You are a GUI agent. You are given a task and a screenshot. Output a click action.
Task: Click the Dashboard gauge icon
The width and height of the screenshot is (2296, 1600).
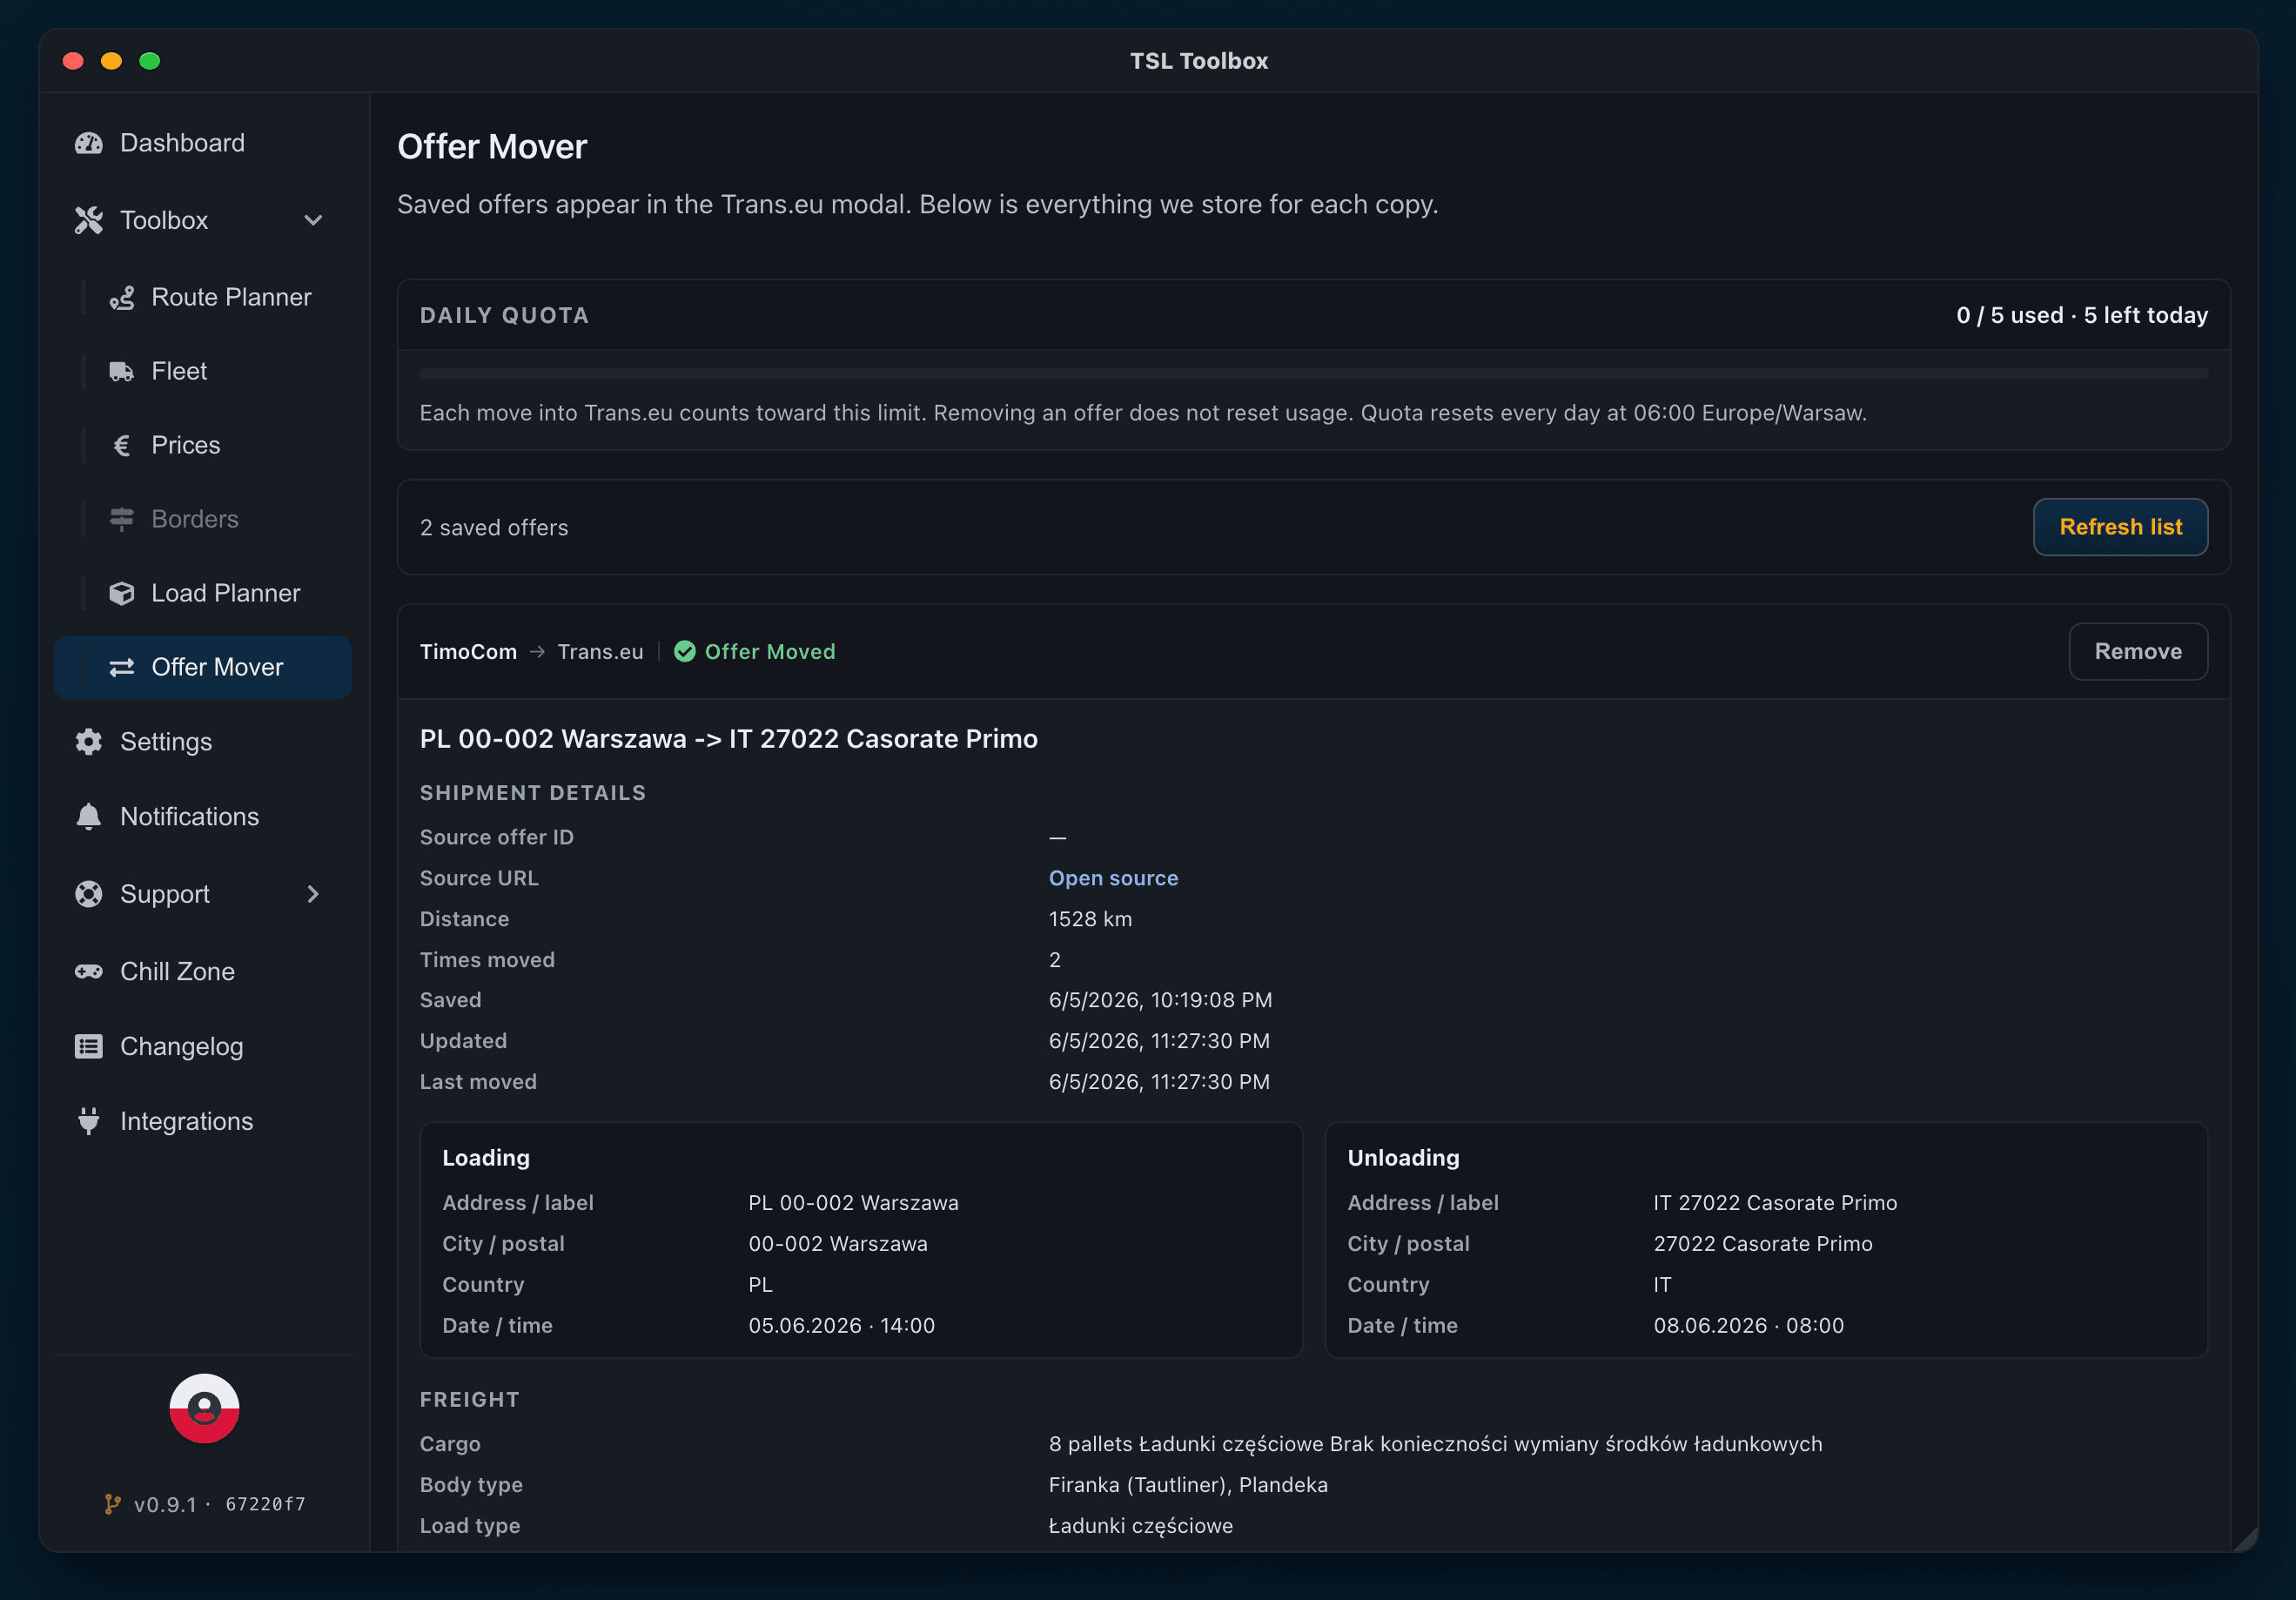(89, 143)
